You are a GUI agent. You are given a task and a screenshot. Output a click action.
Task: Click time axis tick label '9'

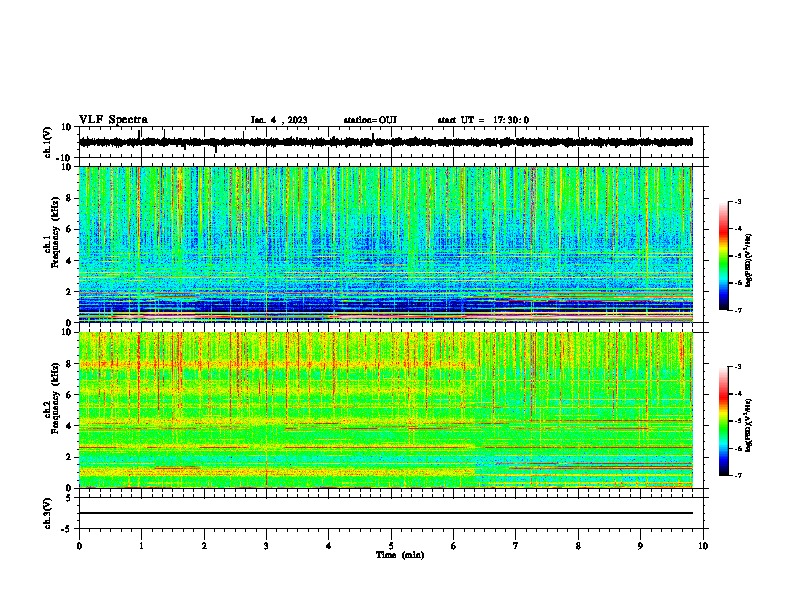point(640,546)
